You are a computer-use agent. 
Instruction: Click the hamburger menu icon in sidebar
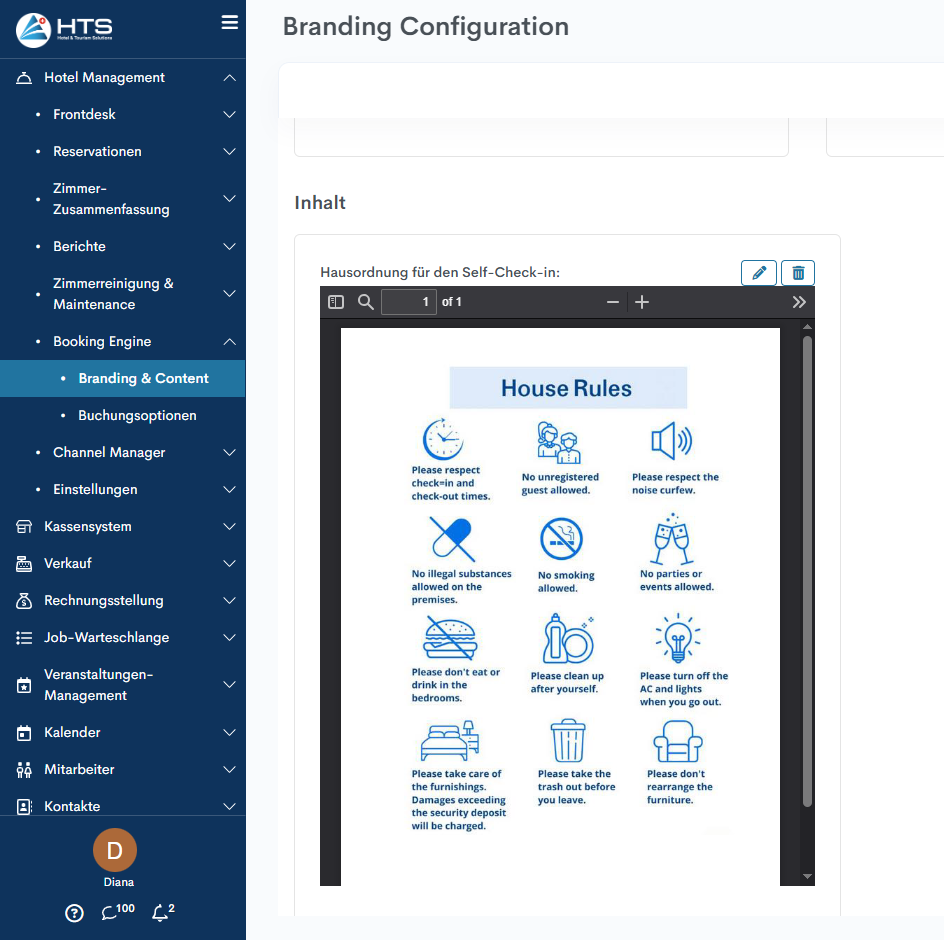(x=229, y=22)
